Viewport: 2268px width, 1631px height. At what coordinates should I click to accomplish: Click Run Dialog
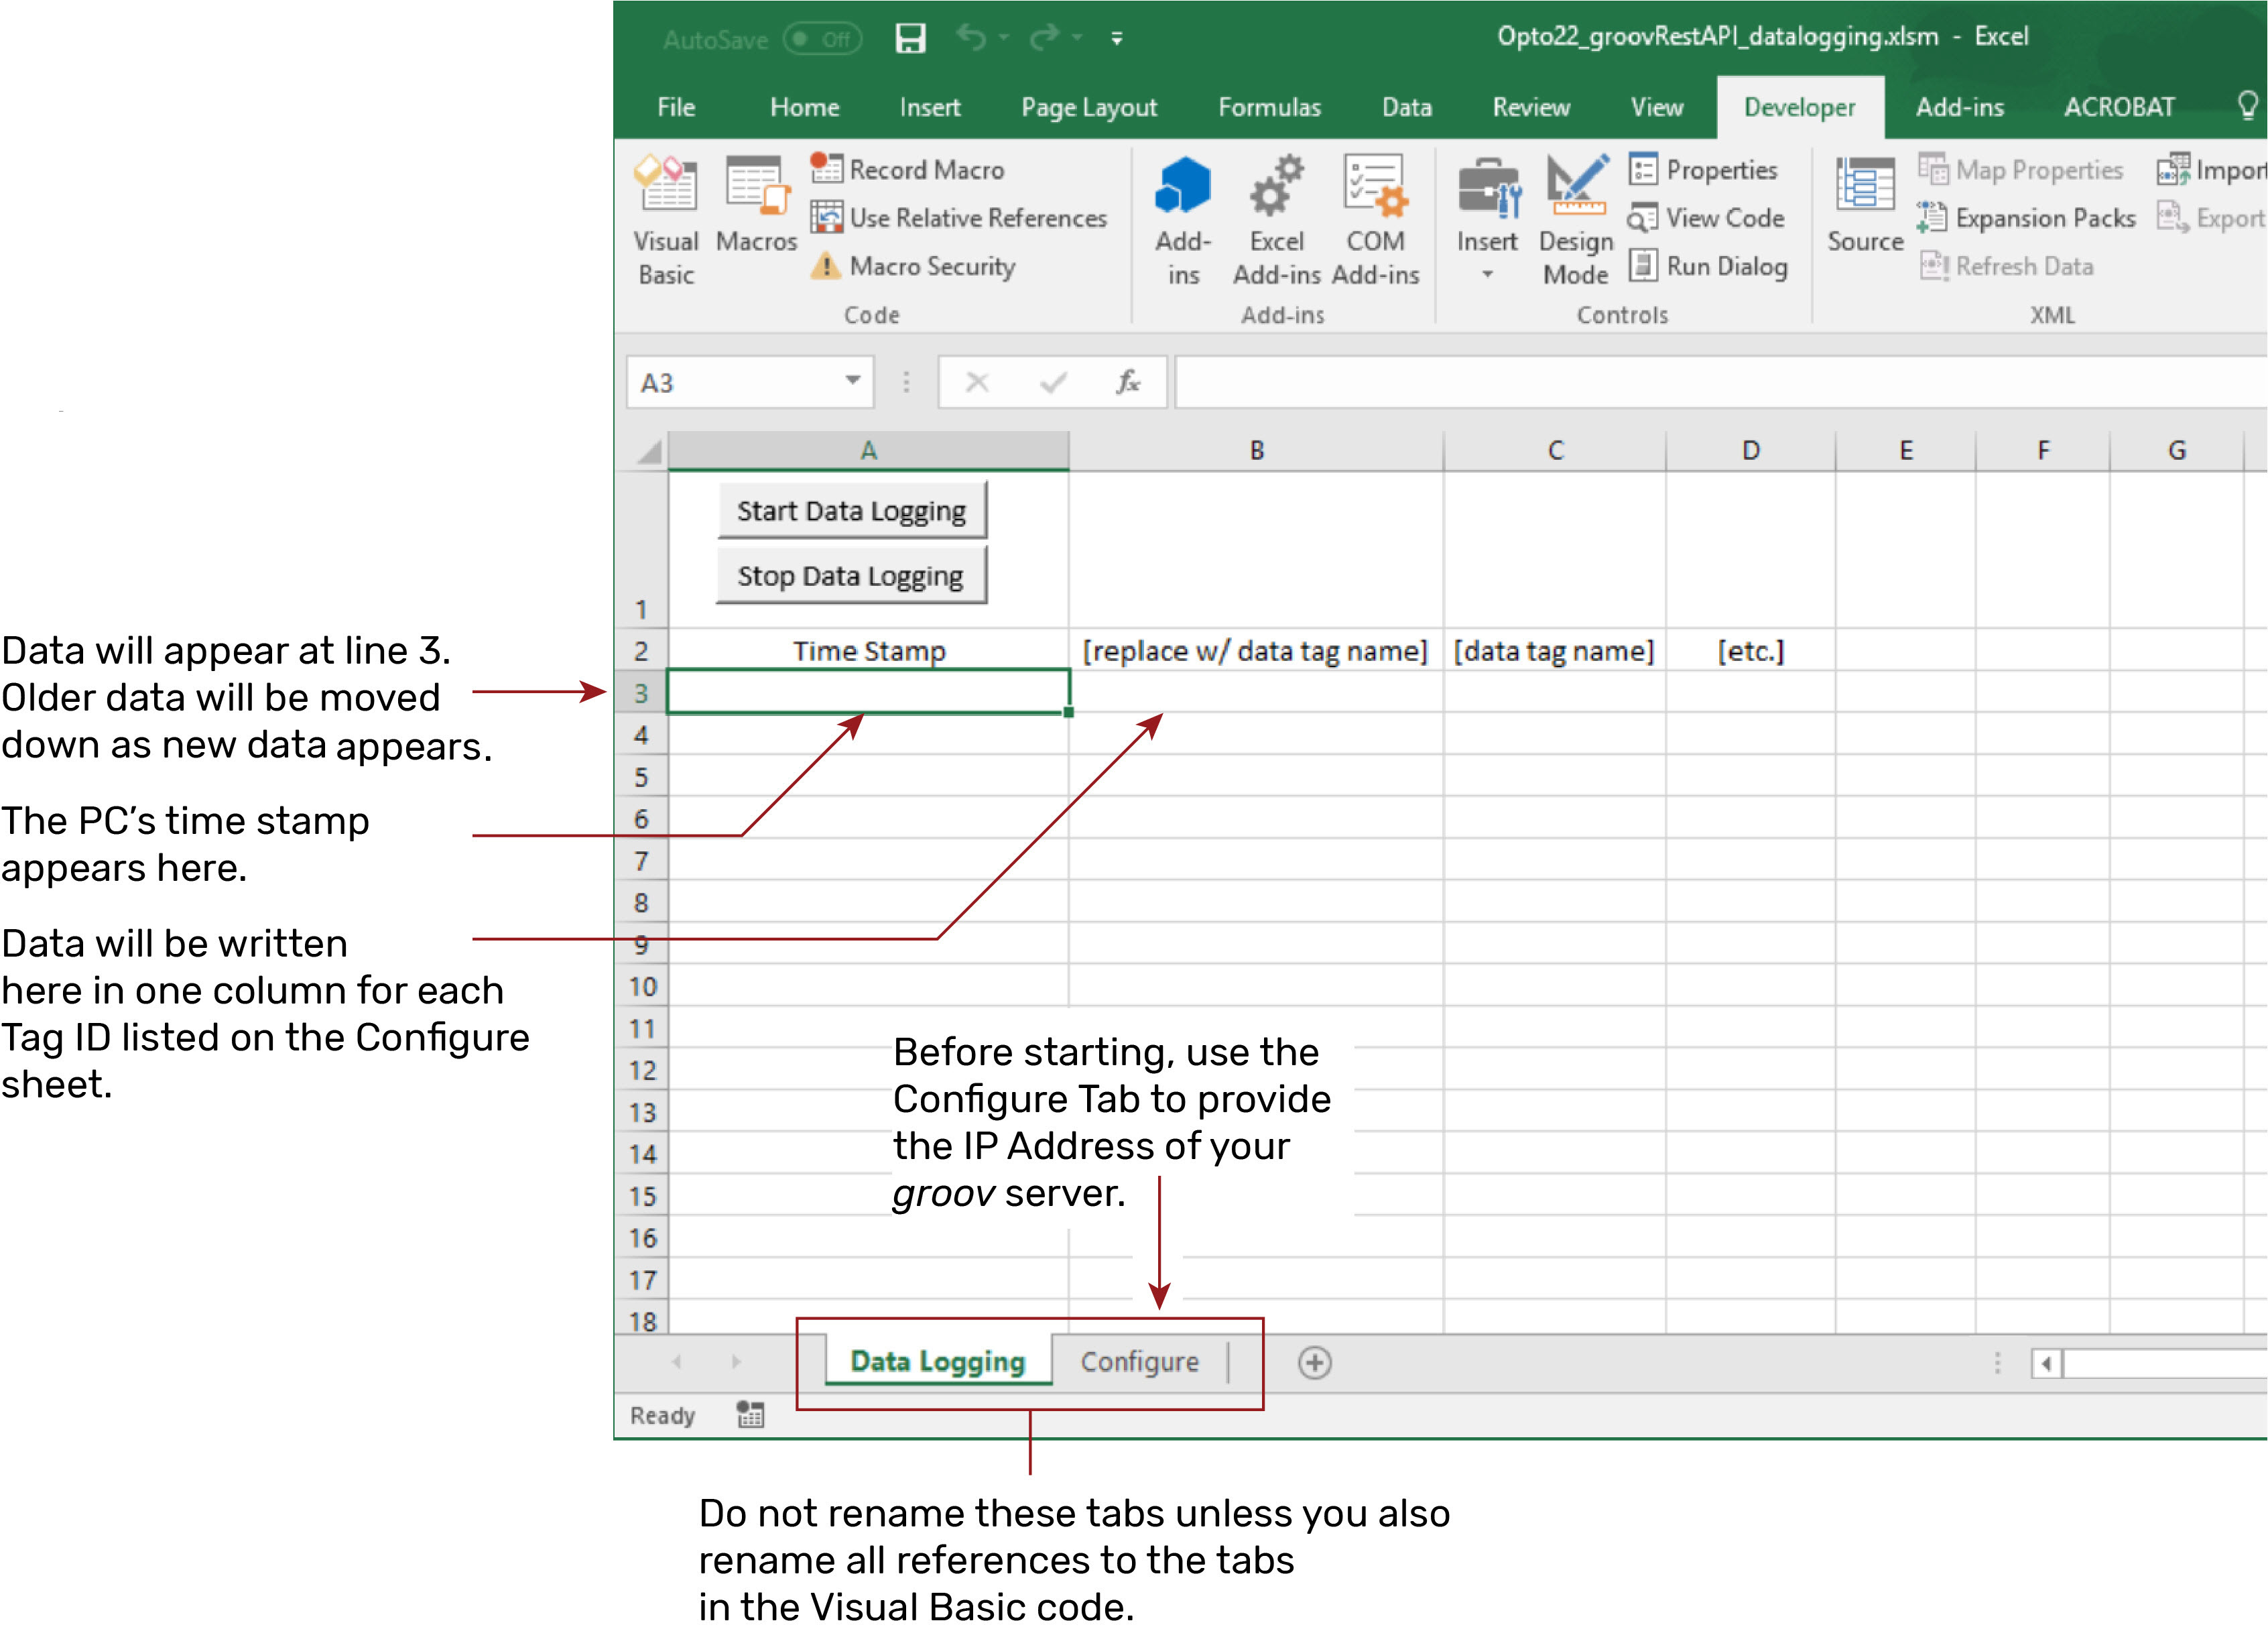(1708, 266)
